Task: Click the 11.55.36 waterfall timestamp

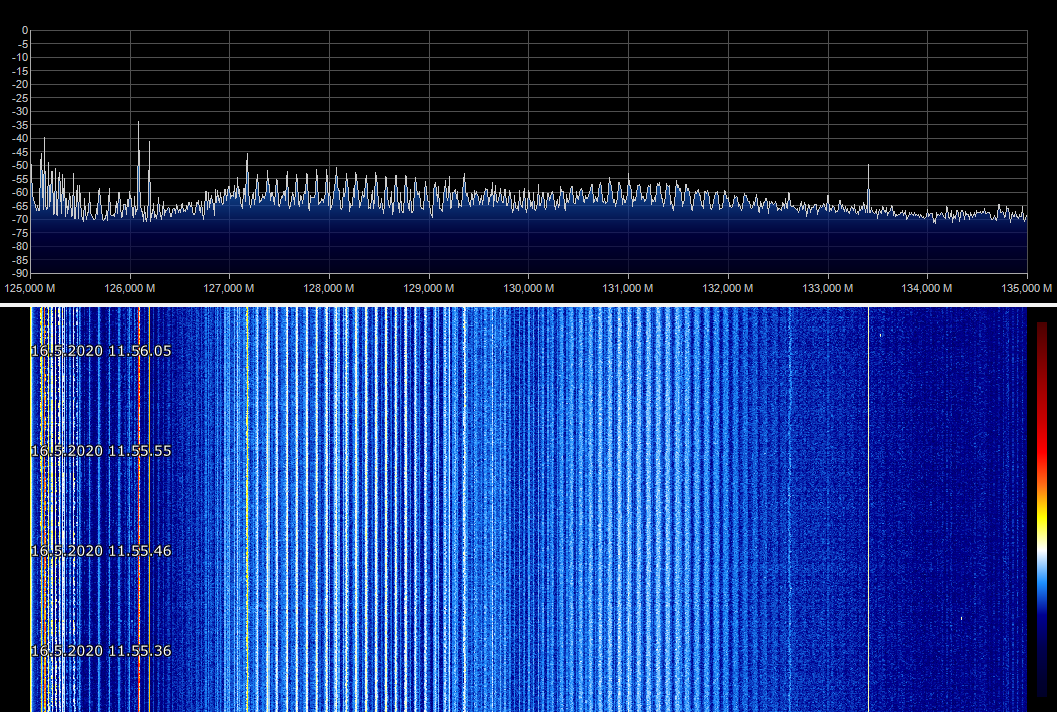Action: pos(101,651)
